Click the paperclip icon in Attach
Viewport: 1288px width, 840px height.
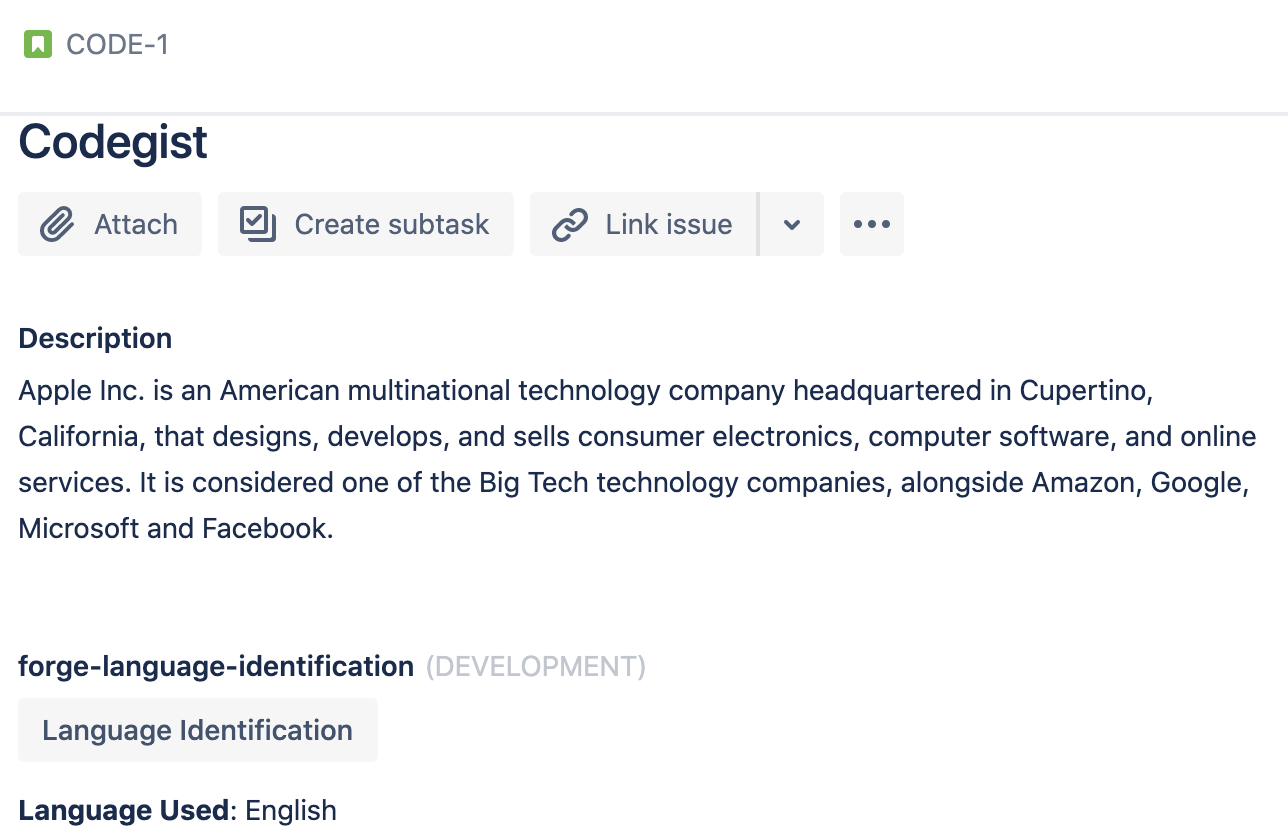tap(57, 224)
